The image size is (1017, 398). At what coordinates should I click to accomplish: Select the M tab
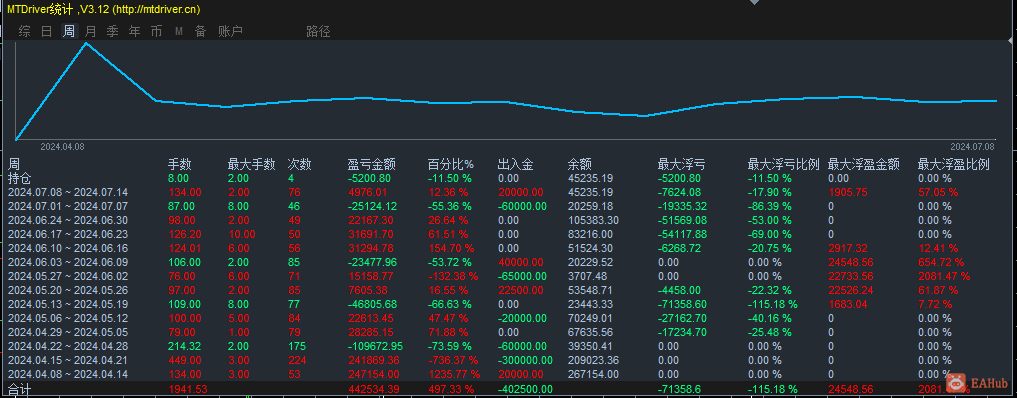click(178, 31)
